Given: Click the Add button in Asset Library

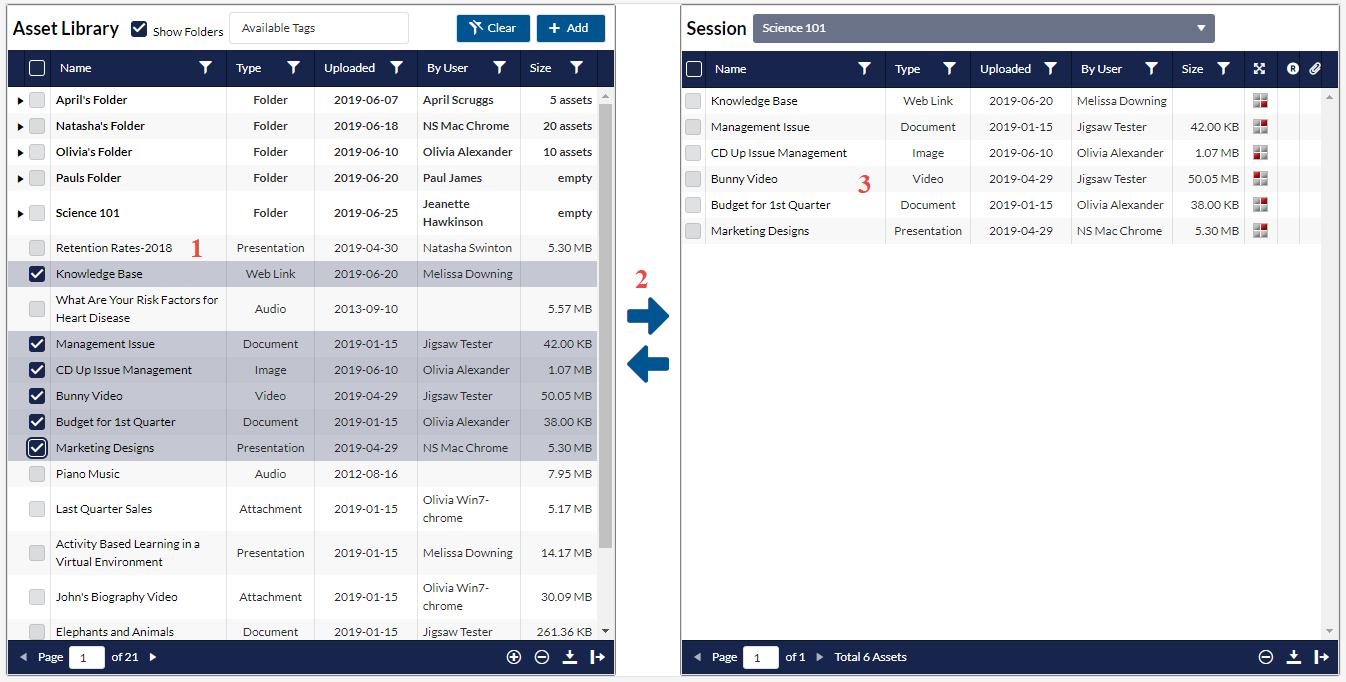Looking at the screenshot, I should [570, 28].
